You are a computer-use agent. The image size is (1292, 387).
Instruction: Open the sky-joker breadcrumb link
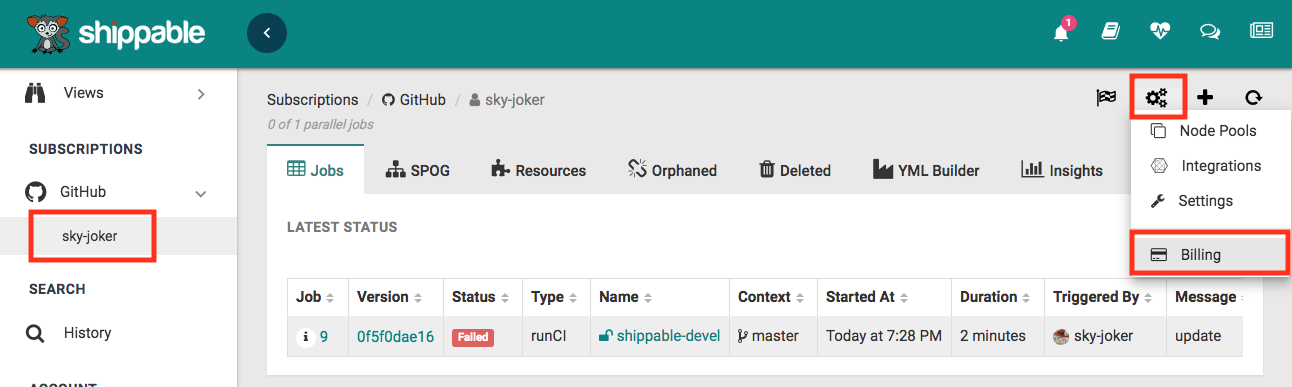tap(507, 100)
